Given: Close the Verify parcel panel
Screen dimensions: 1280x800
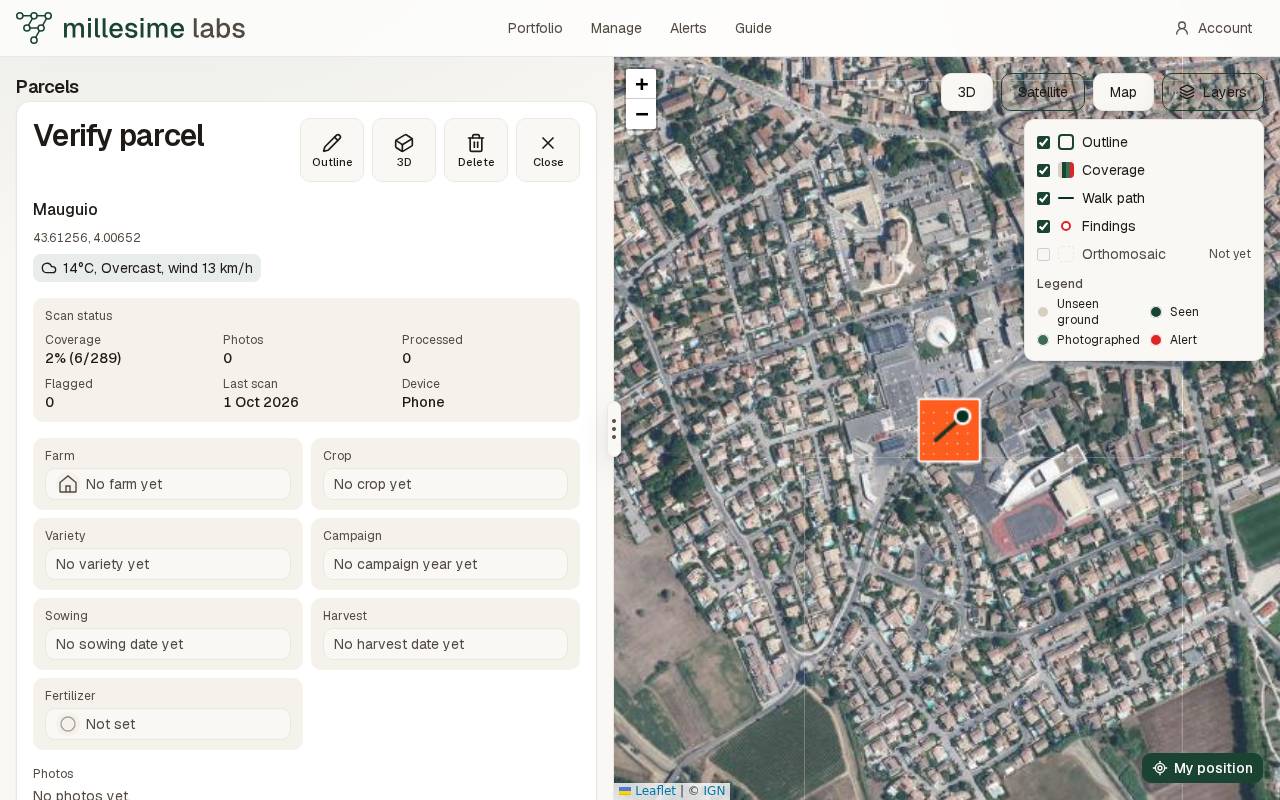Looking at the screenshot, I should (x=548, y=150).
